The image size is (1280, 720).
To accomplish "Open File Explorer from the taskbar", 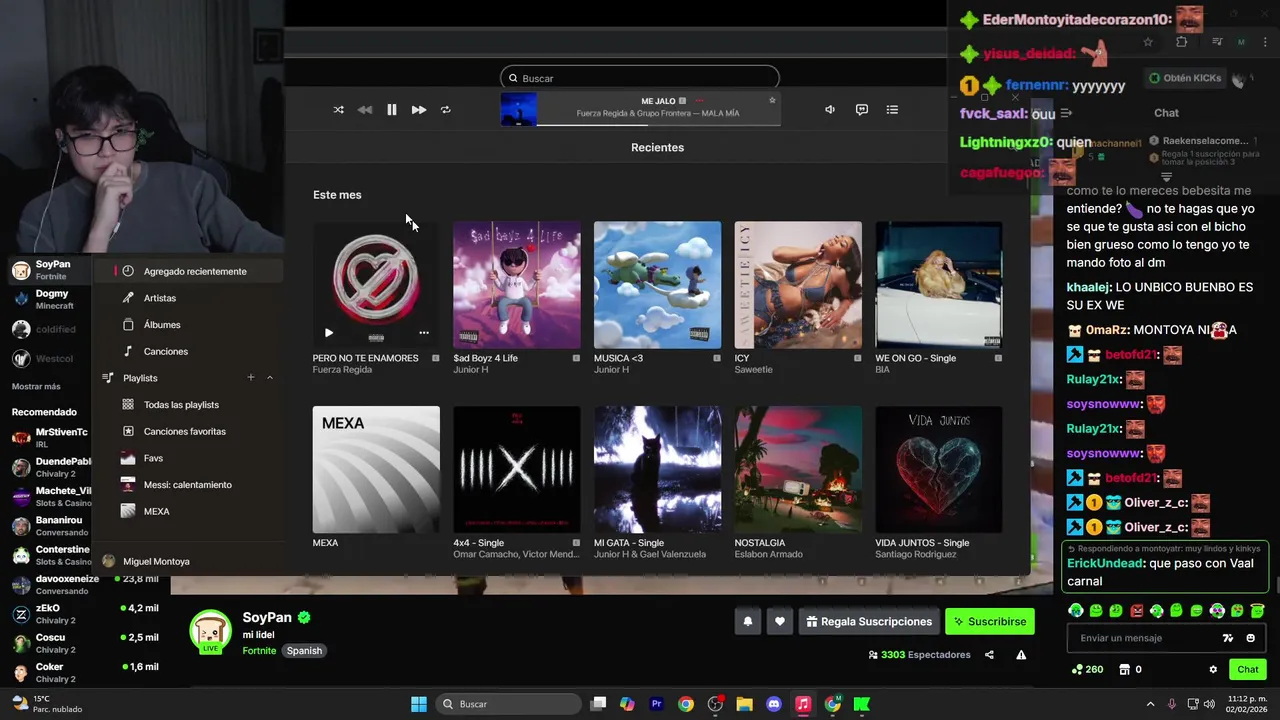I will pyautogui.click(x=744, y=704).
